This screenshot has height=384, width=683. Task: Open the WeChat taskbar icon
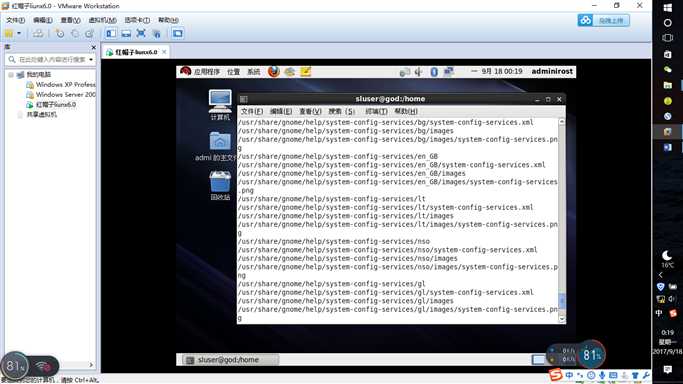click(x=667, y=69)
